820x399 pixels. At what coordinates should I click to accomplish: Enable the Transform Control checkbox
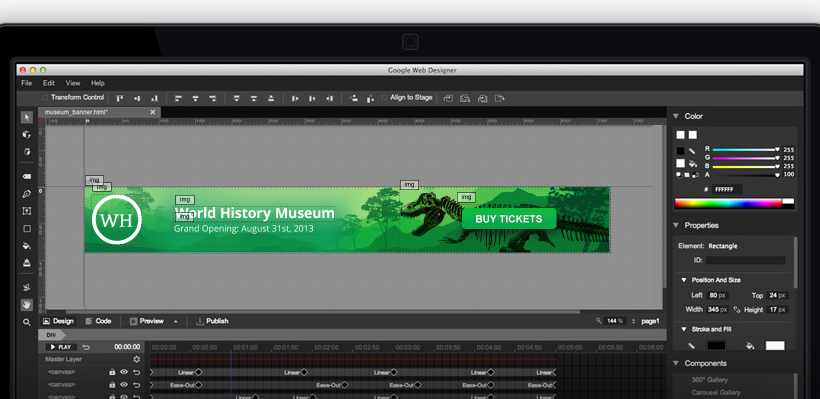(45, 97)
